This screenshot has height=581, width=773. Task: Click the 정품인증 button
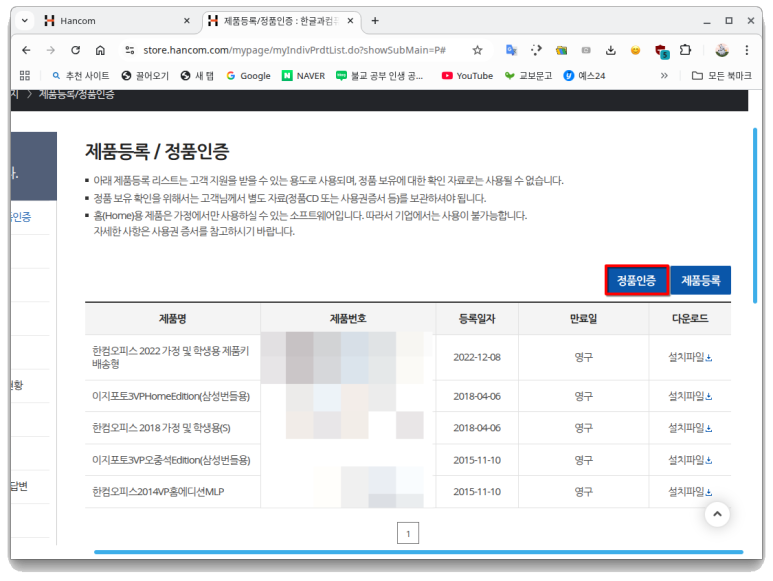(636, 280)
